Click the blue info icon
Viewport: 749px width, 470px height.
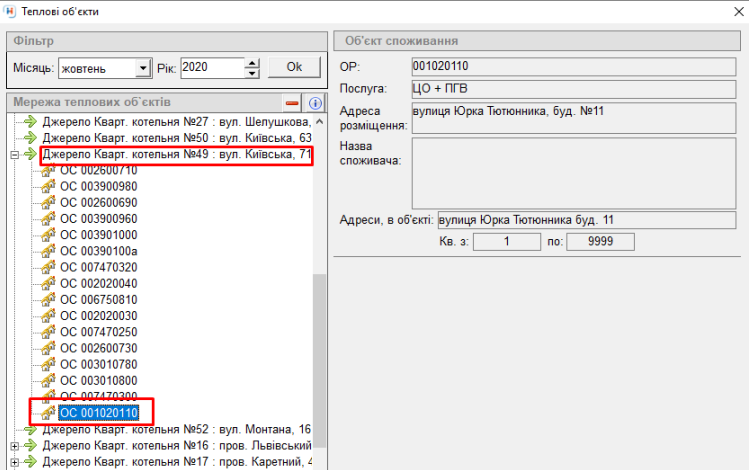point(314,103)
